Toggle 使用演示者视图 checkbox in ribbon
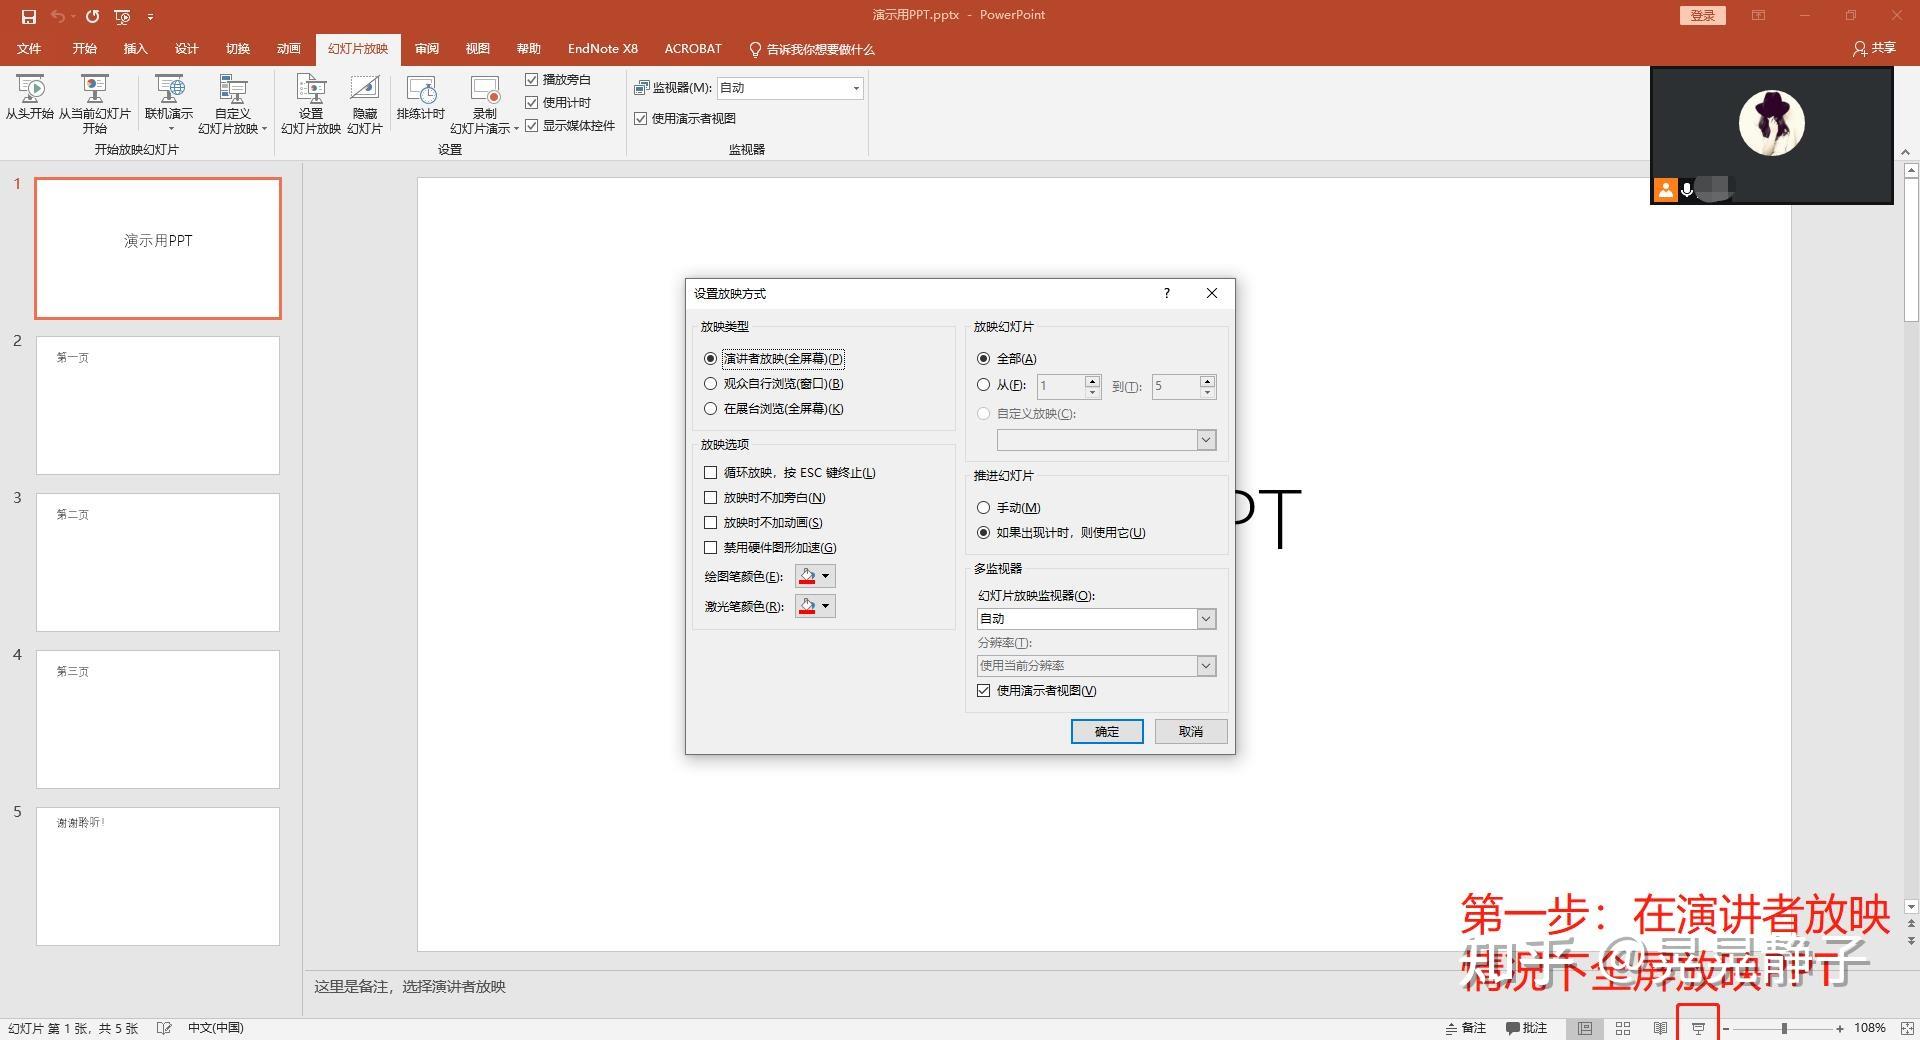This screenshot has height=1040, width=1920. point(641,118)
